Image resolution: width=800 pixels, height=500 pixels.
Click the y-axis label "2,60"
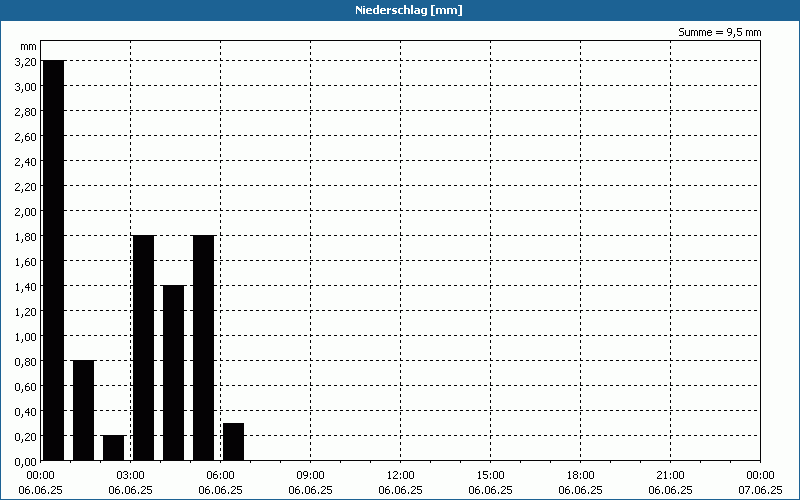26,137
